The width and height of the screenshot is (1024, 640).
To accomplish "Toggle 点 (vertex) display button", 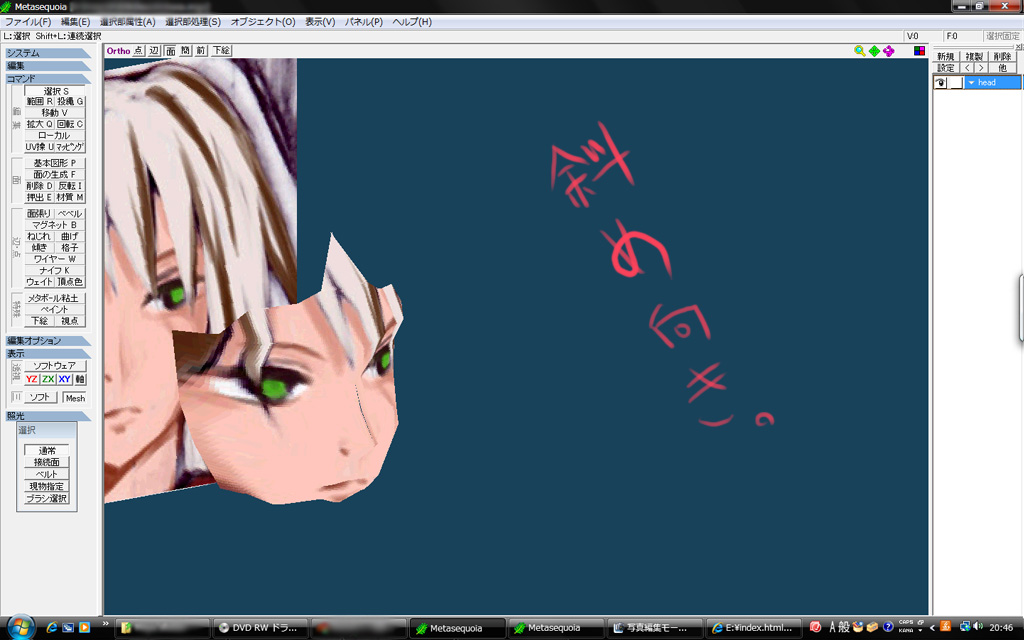I will point(138,51).
